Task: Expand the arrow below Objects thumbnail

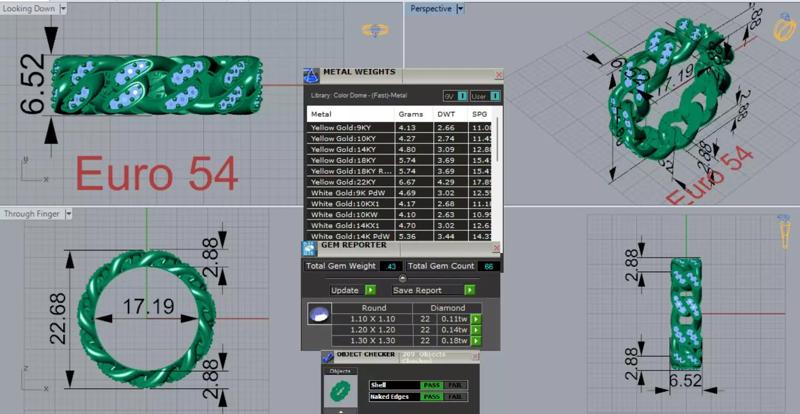Action: 340,411
